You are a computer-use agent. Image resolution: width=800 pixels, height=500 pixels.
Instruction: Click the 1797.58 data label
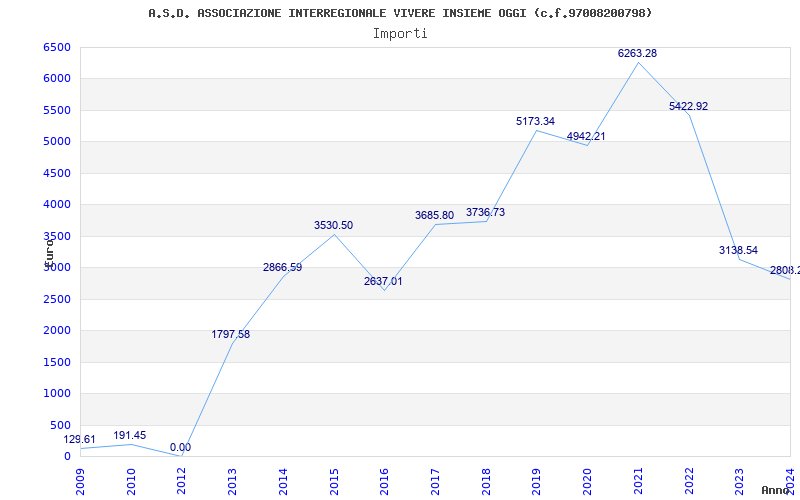point(231,334)
